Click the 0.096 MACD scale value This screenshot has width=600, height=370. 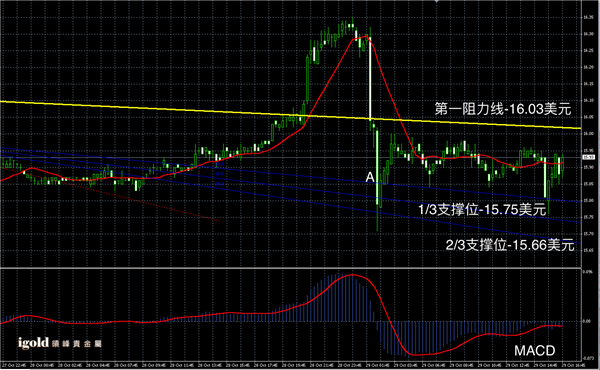[x=587, y=272]
